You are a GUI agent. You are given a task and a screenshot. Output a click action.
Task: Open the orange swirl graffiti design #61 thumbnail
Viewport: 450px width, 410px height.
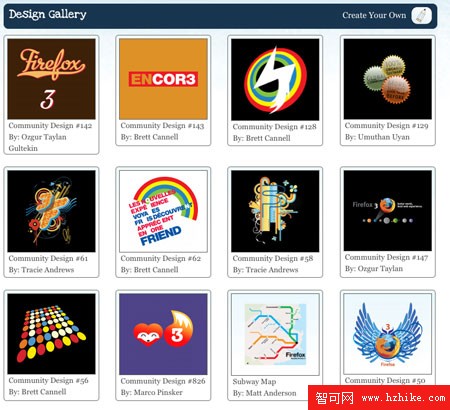click(51, 211)
